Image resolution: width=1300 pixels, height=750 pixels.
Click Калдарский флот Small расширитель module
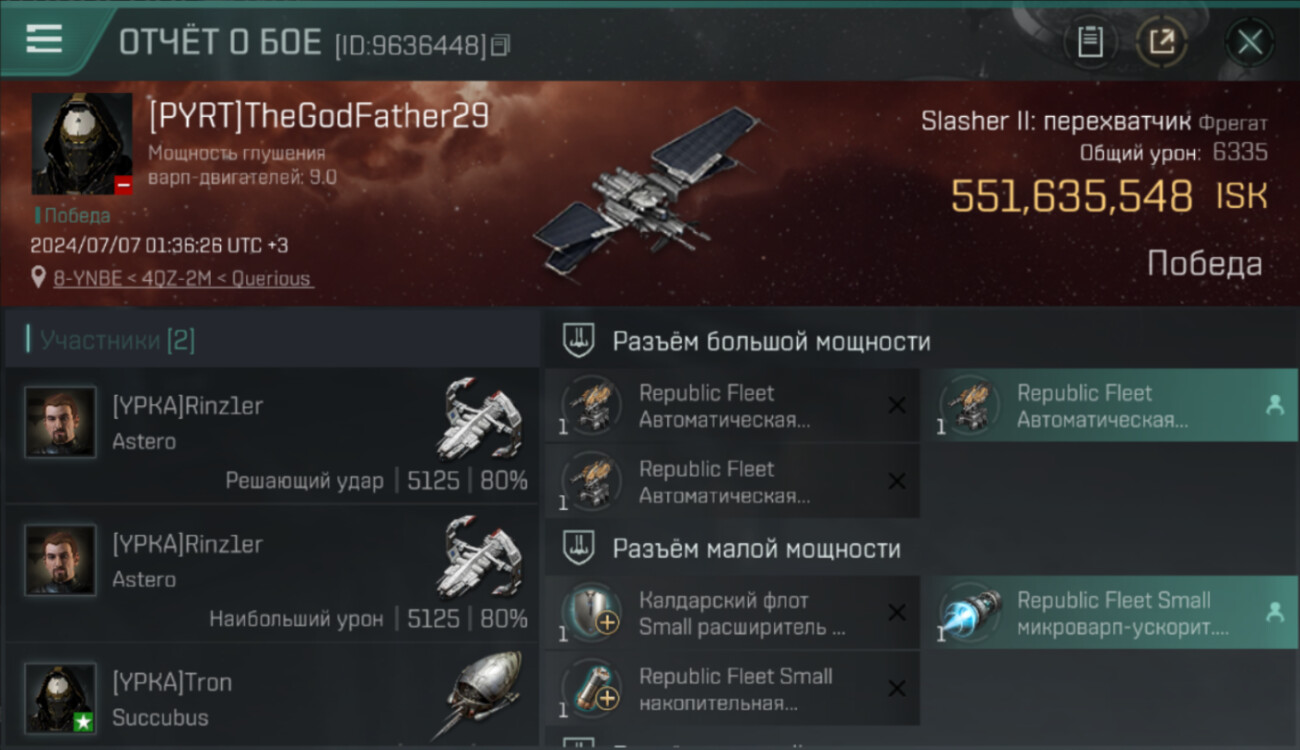click(x=732, y=612)
